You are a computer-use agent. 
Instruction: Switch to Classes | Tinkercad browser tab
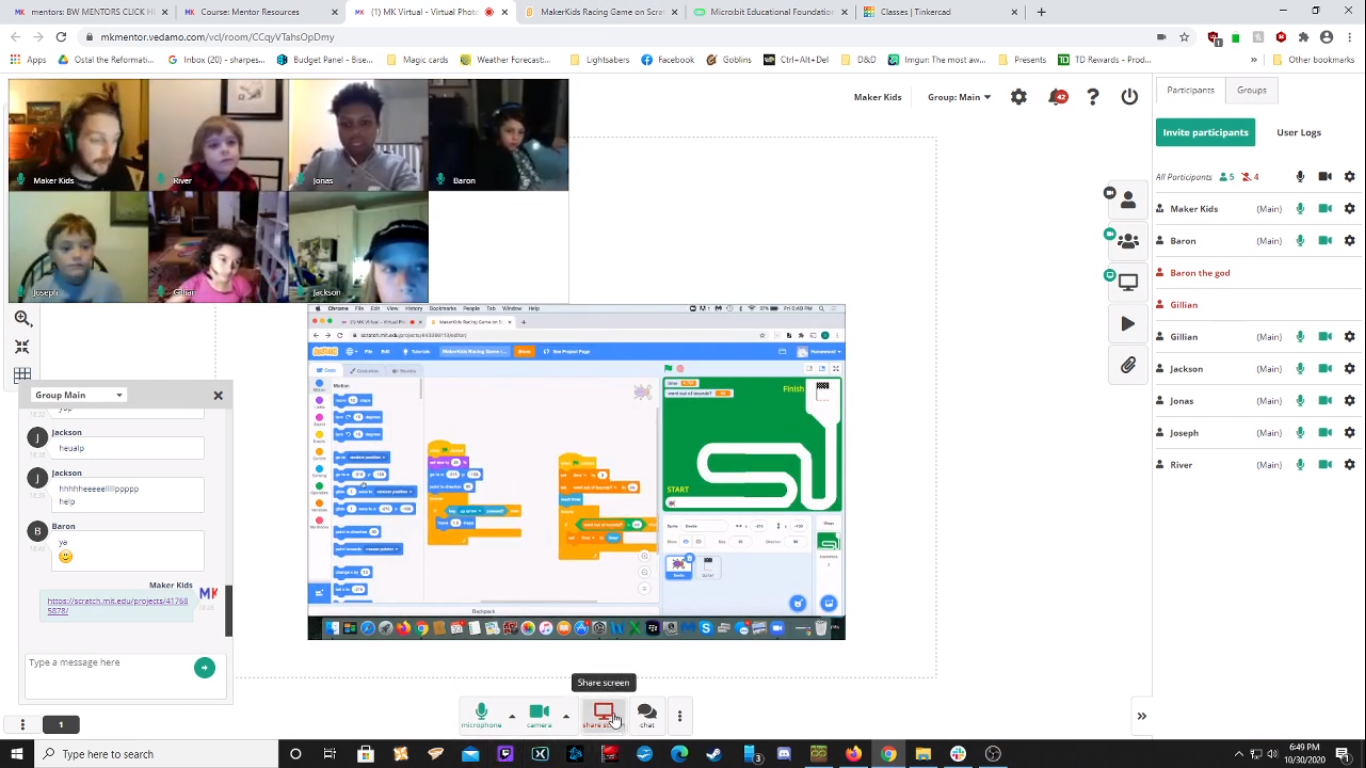[x=940, y=12]
